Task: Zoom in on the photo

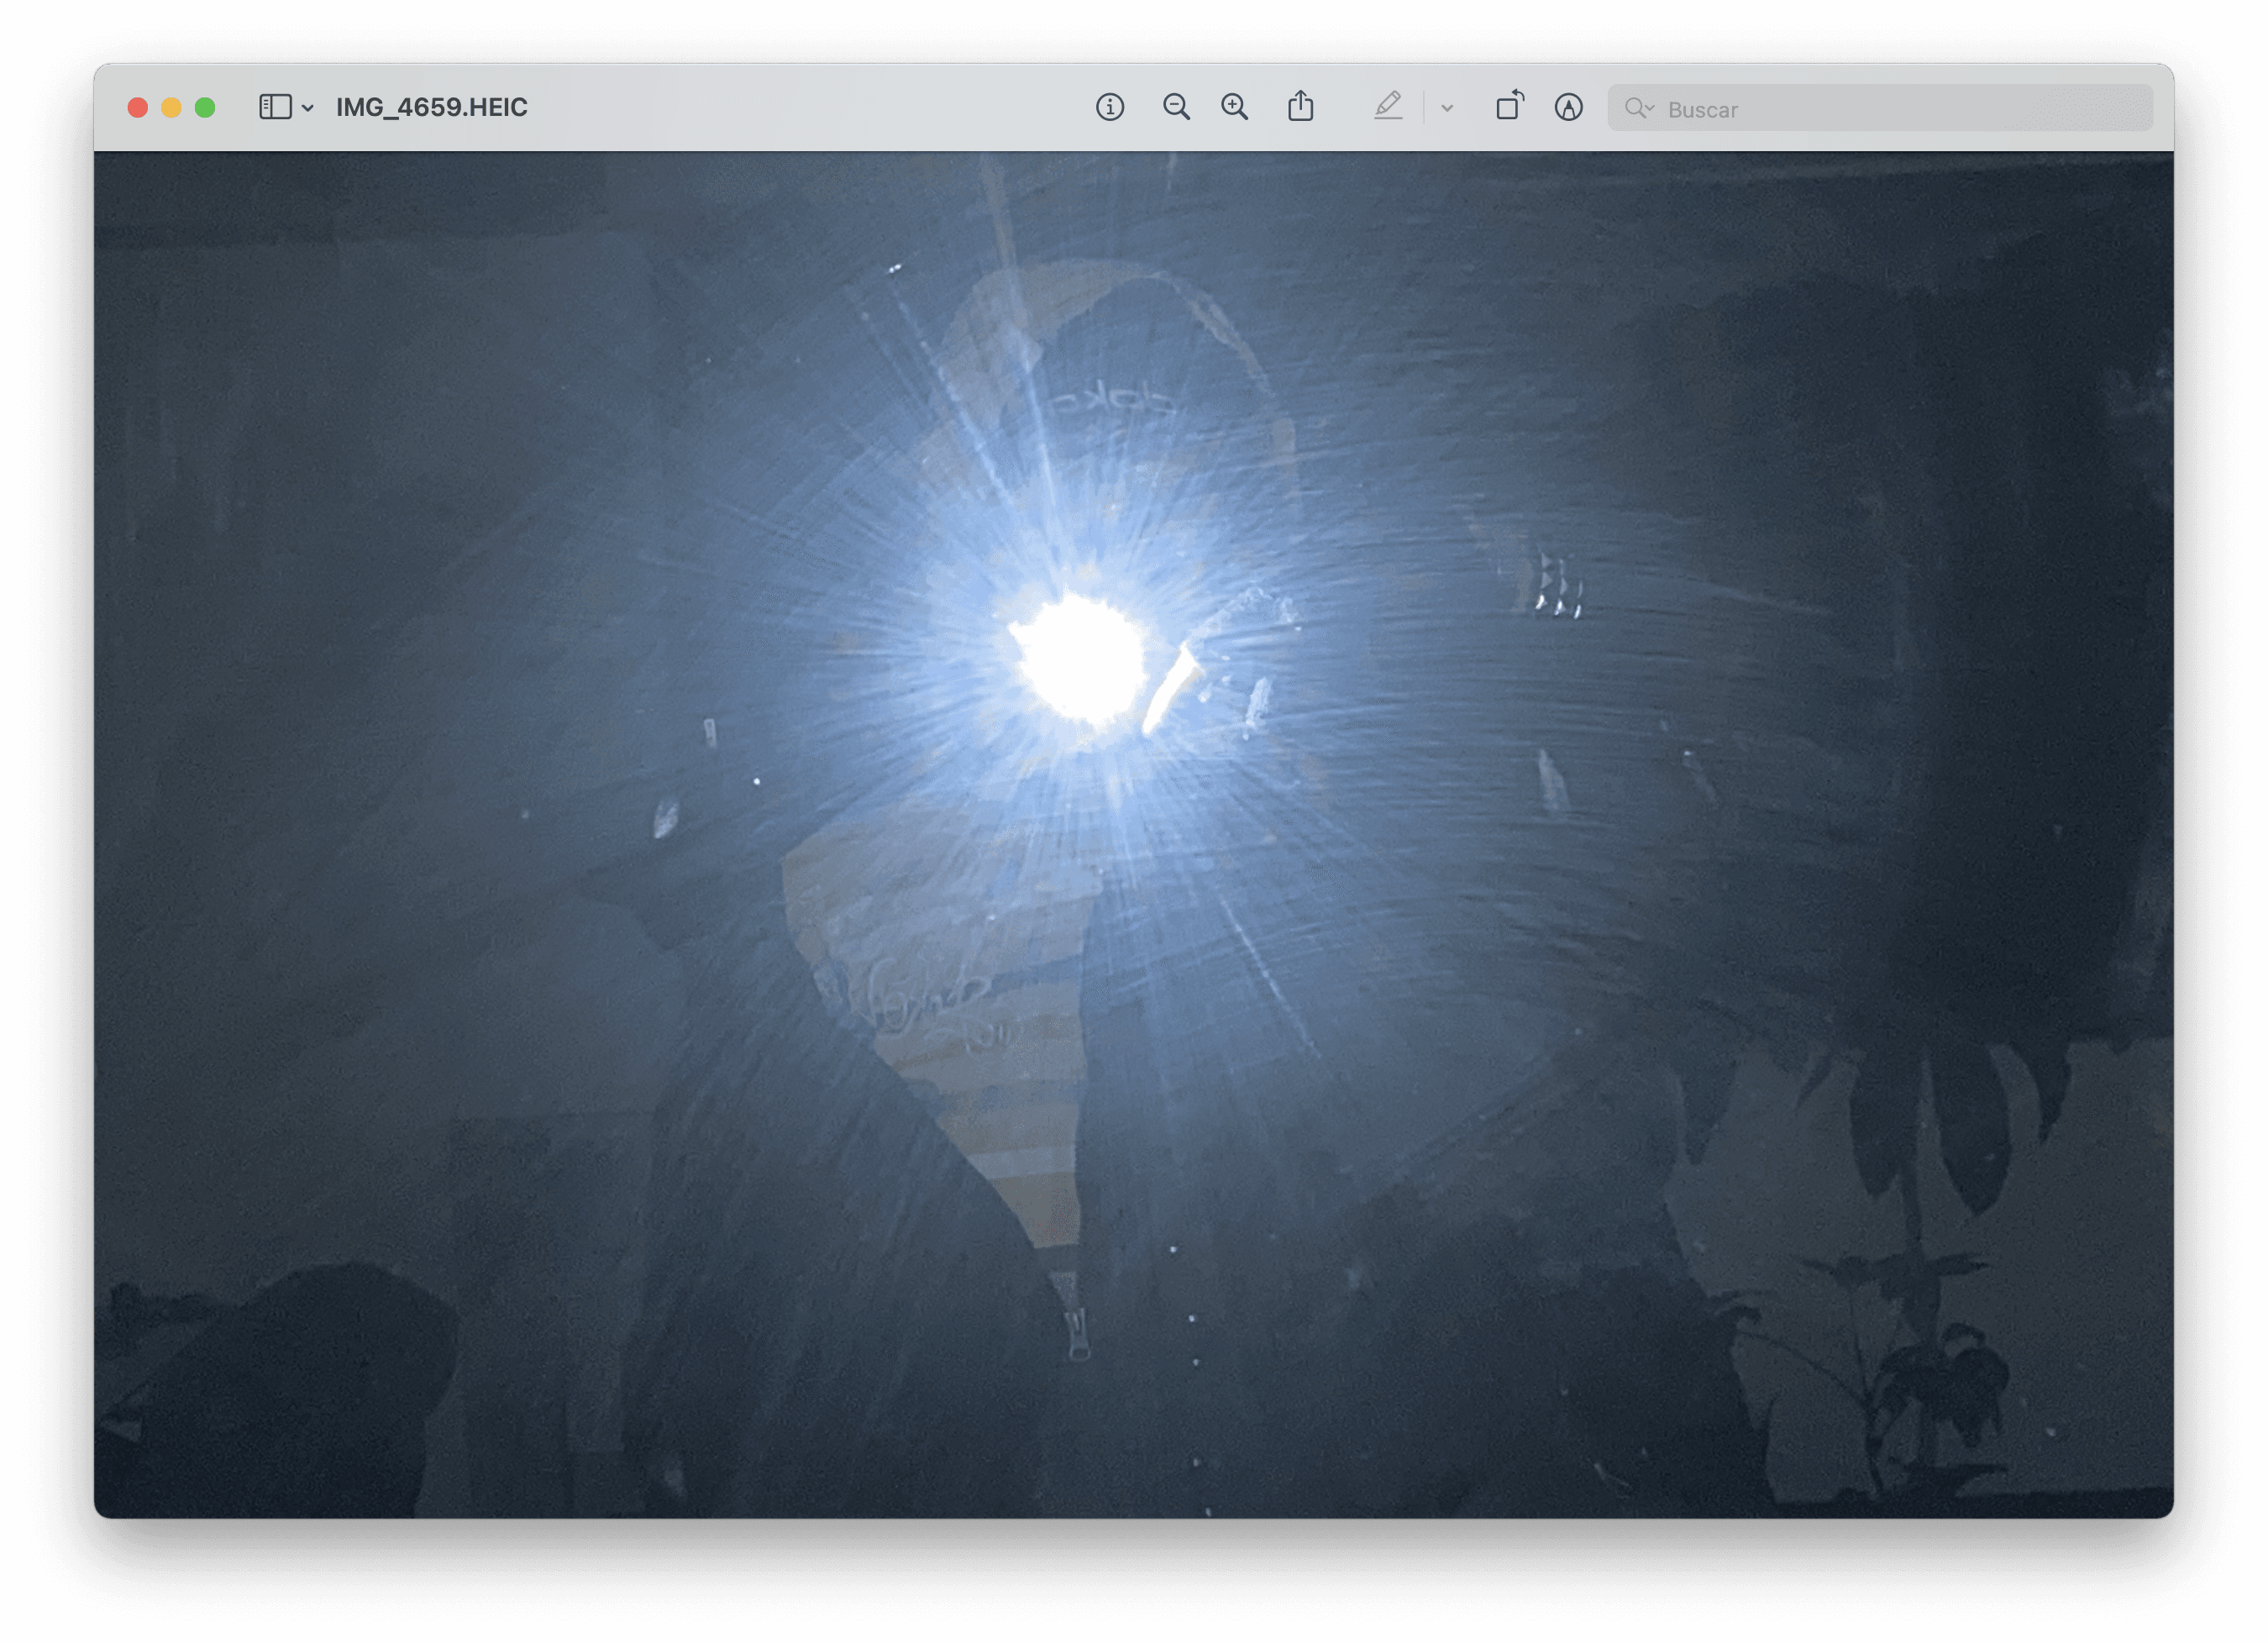Action: tap(1235, 107)
